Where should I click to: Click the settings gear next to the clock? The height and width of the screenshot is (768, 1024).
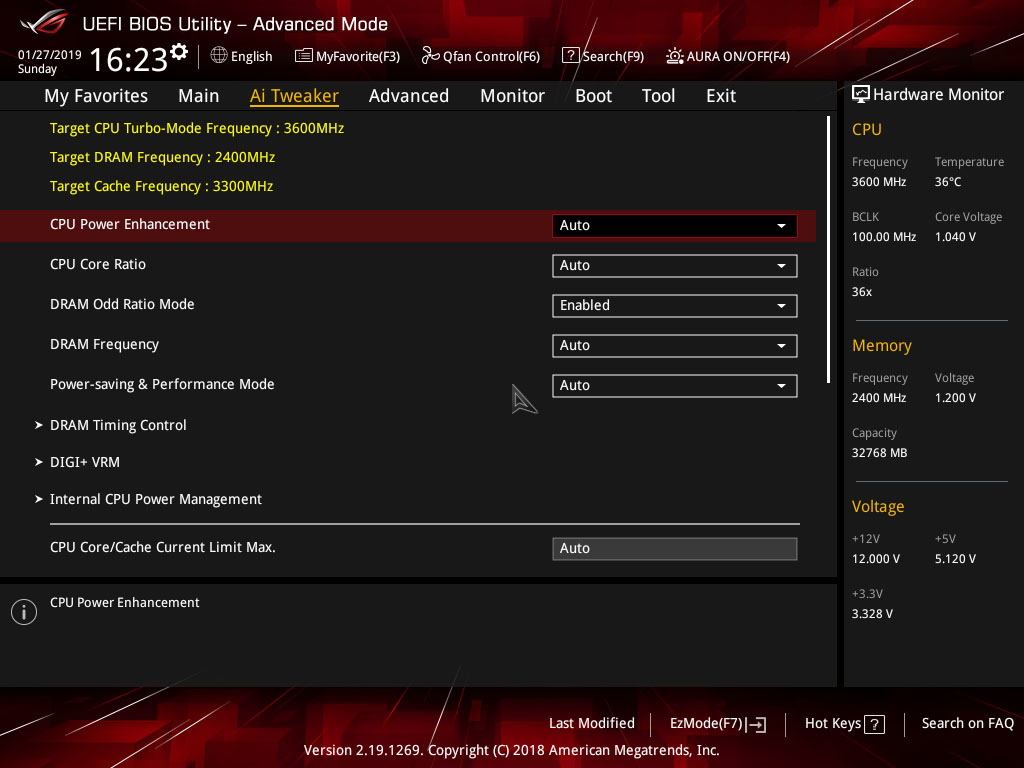point(179,52)
